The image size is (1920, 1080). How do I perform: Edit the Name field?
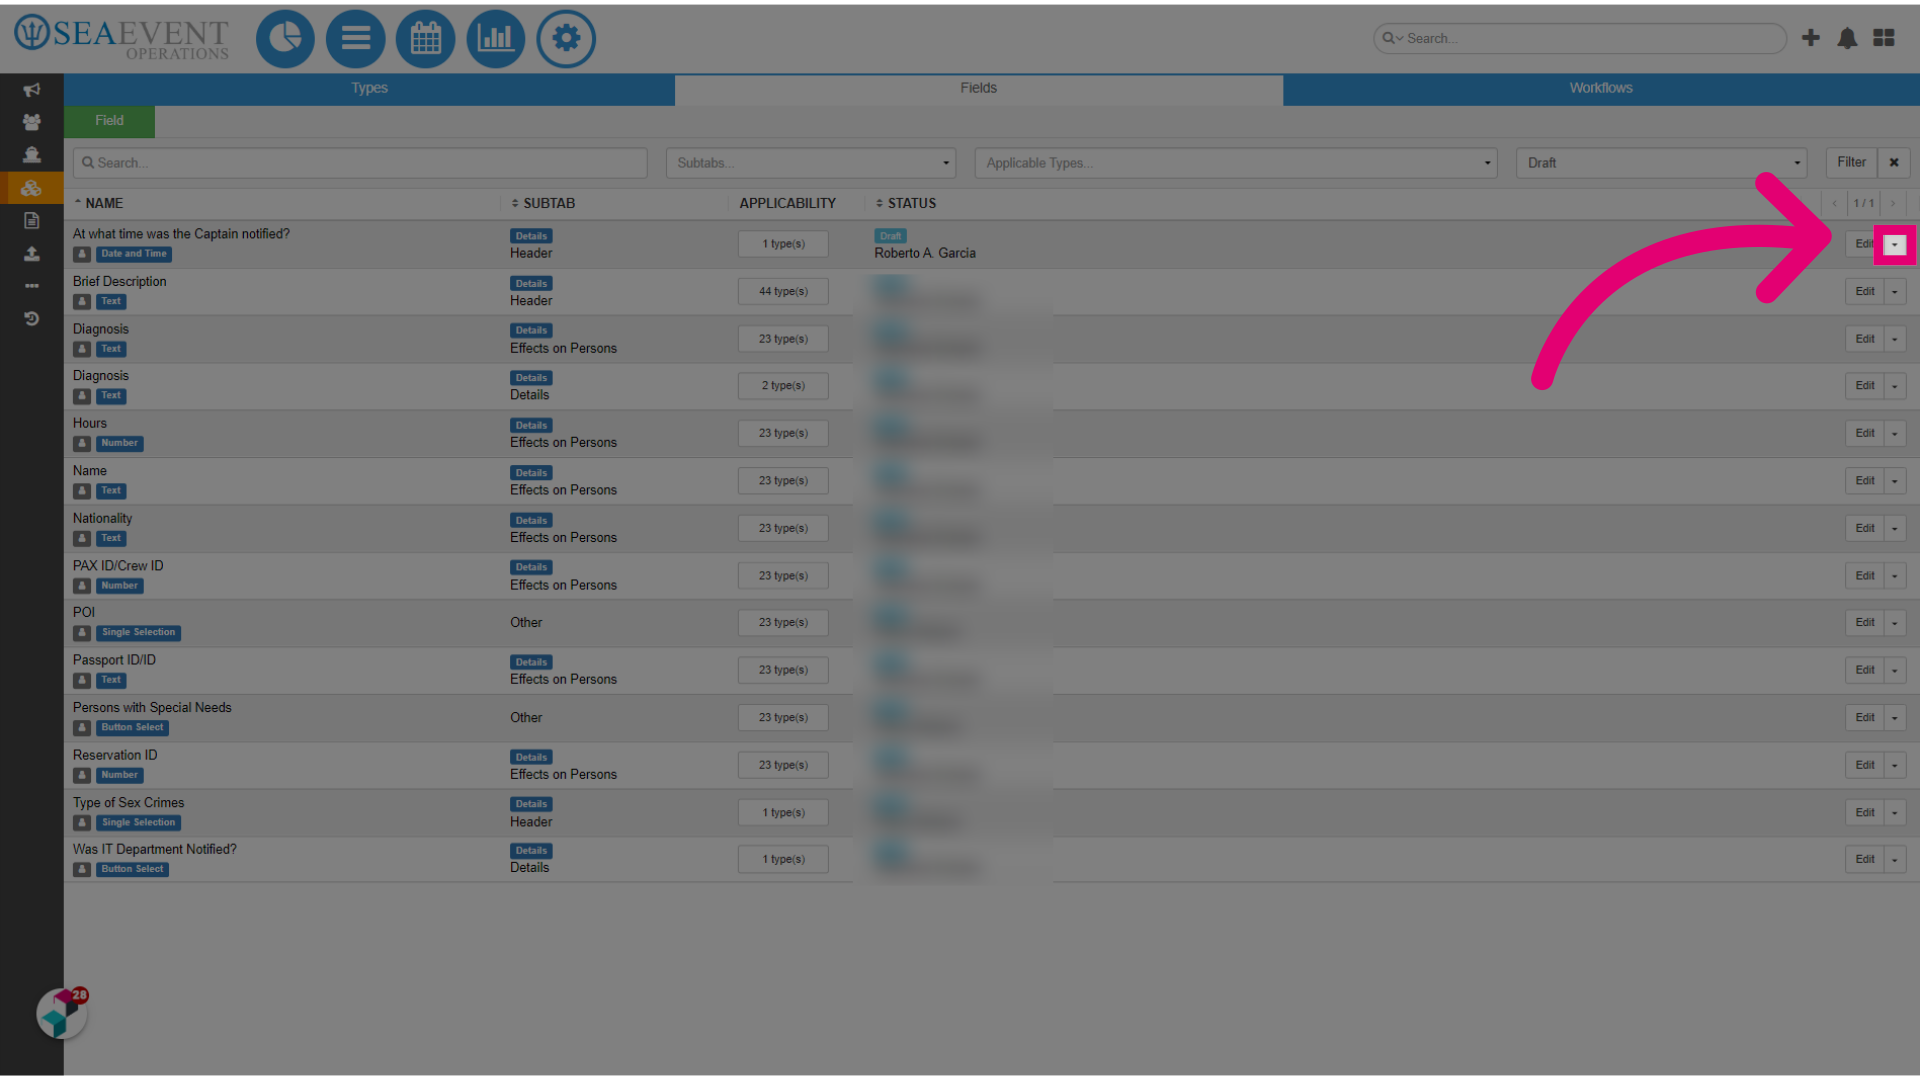click(1865, 481)
